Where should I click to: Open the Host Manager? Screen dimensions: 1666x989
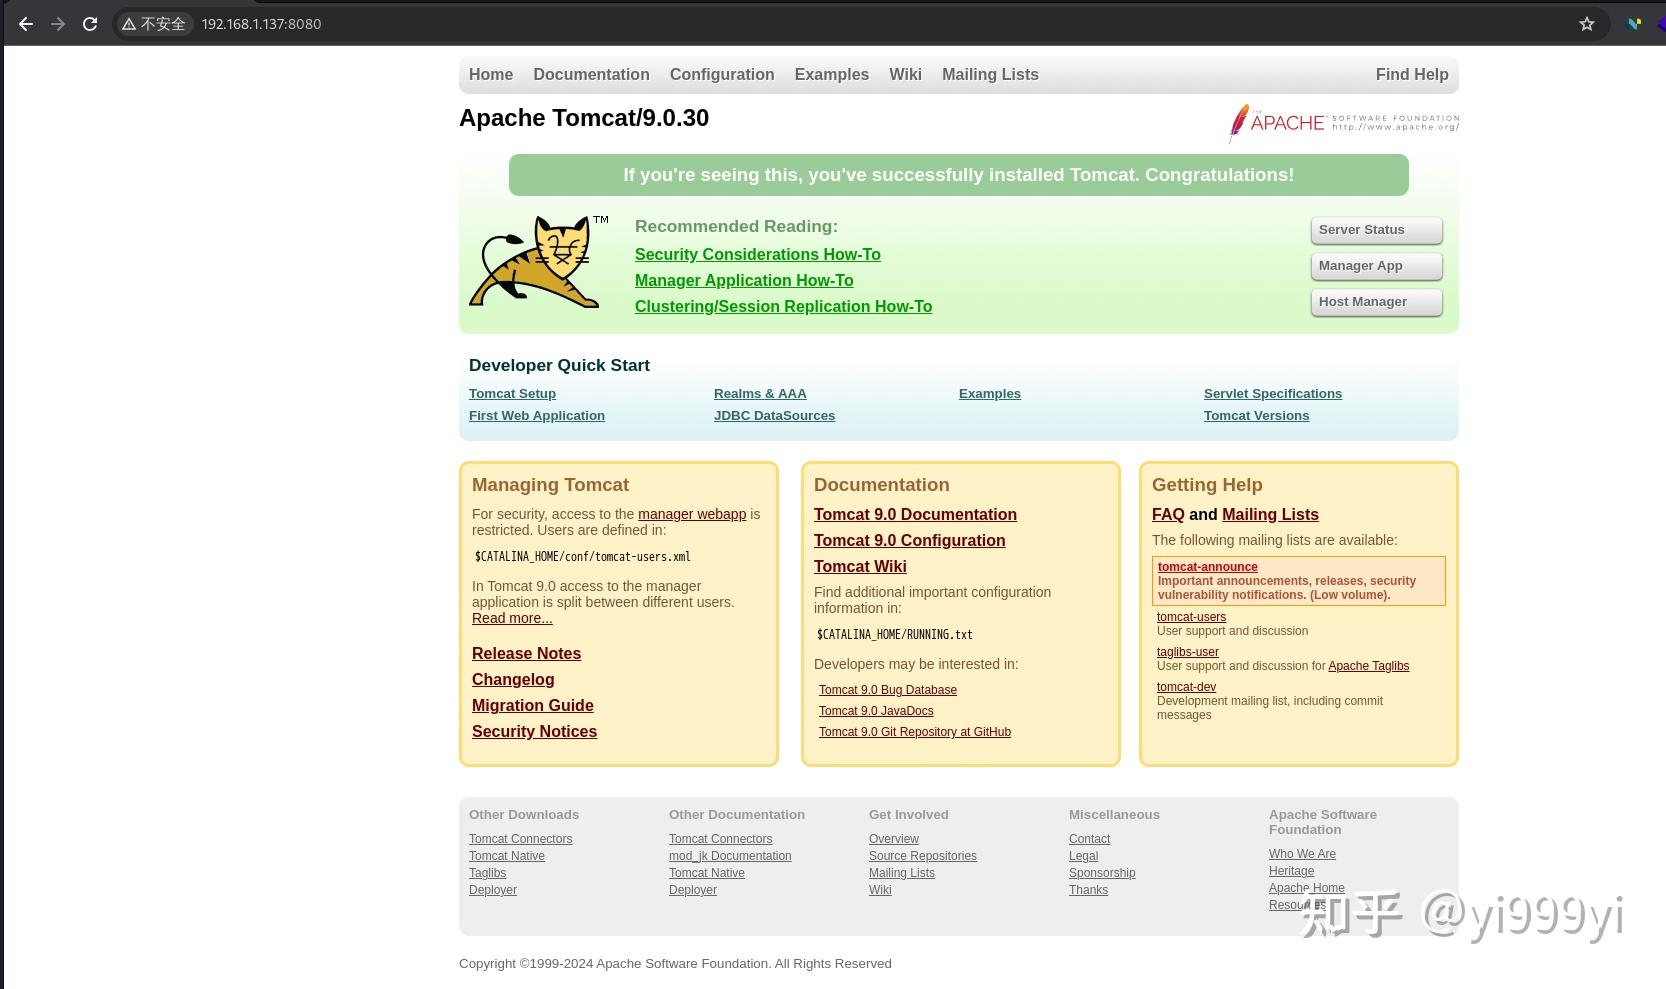1376,301
